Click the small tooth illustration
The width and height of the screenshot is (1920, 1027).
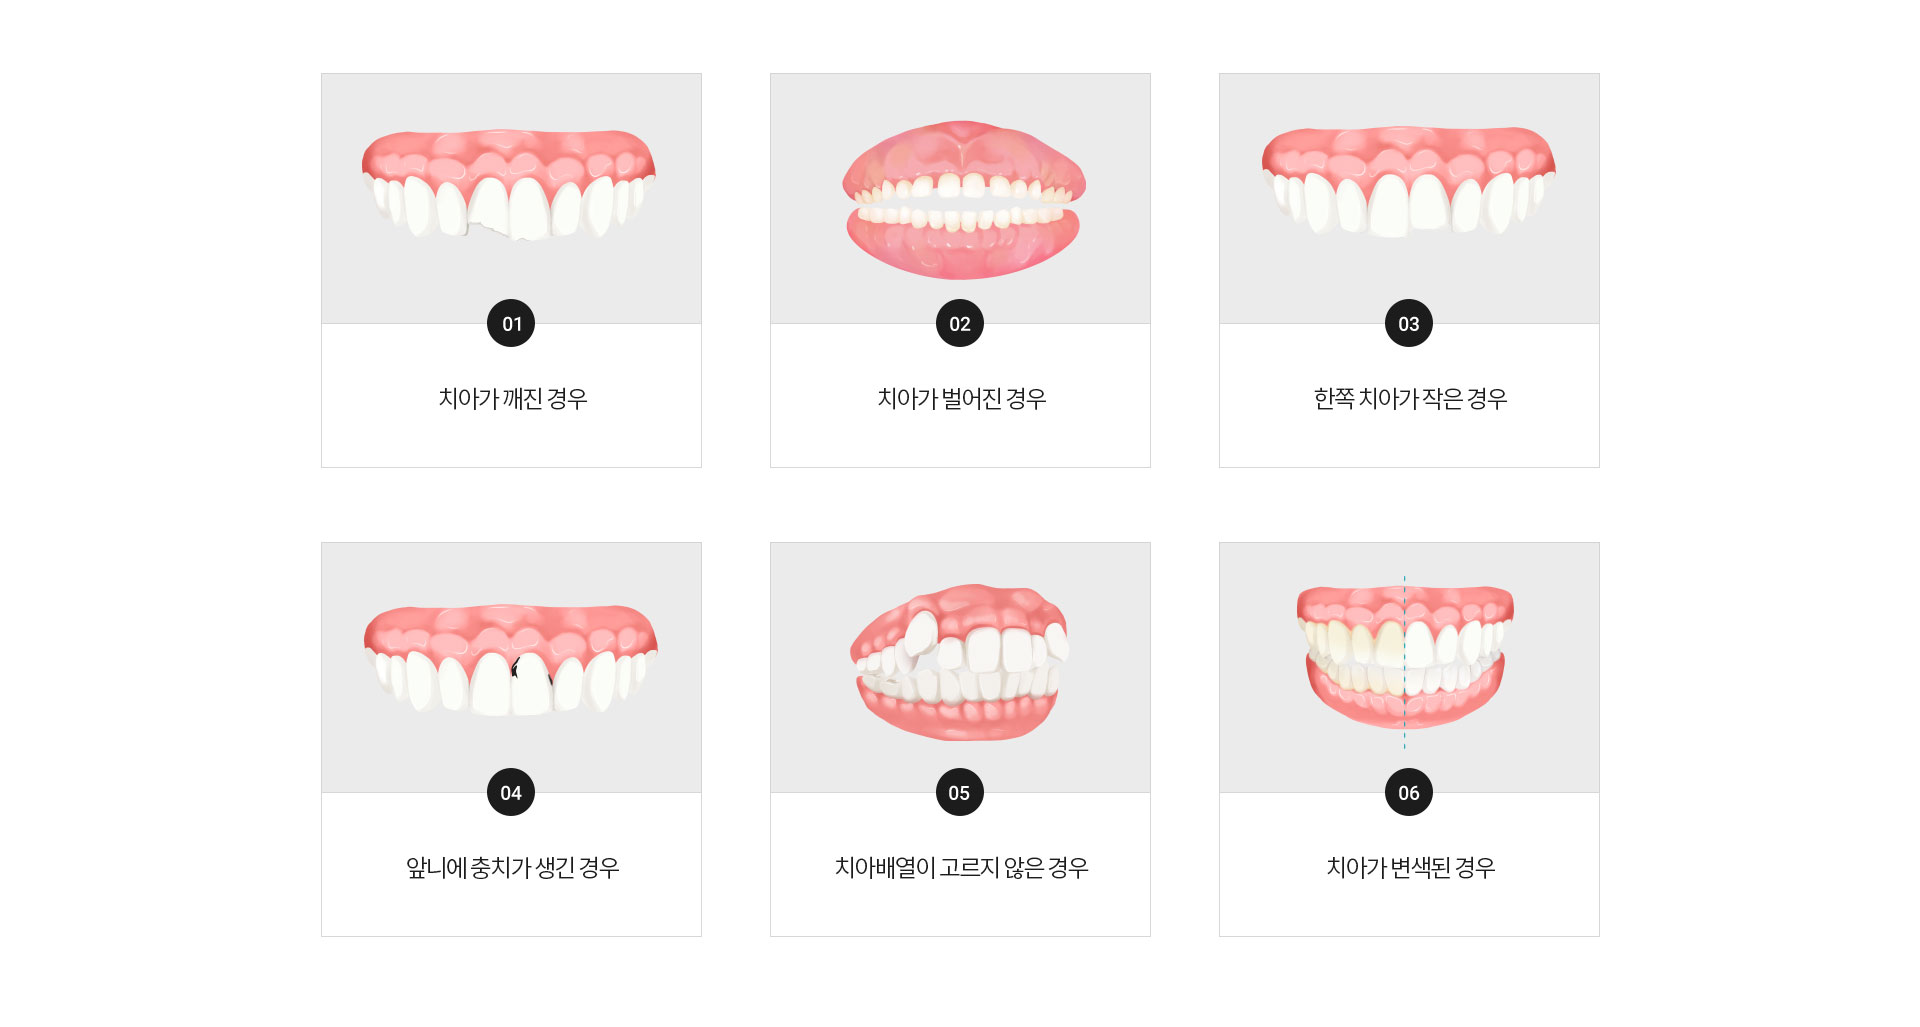click(1408, 182)
